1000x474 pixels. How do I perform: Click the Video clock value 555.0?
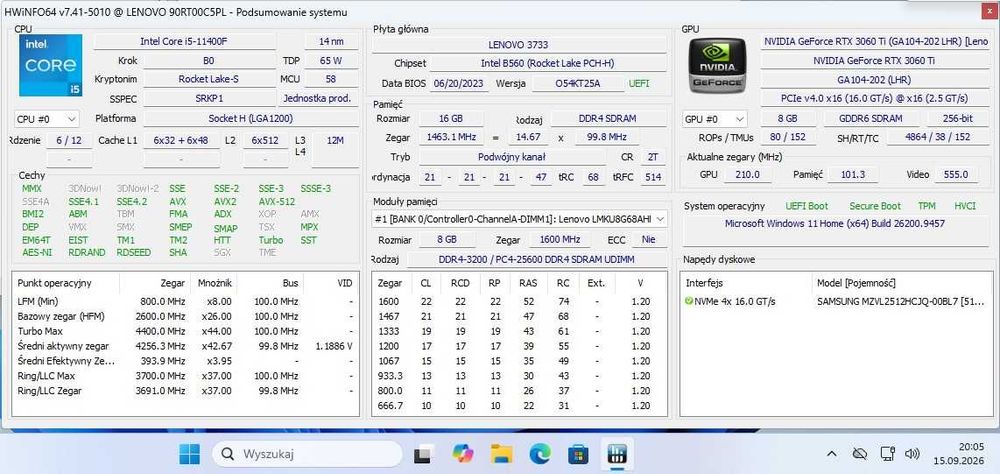click(956, 175)
